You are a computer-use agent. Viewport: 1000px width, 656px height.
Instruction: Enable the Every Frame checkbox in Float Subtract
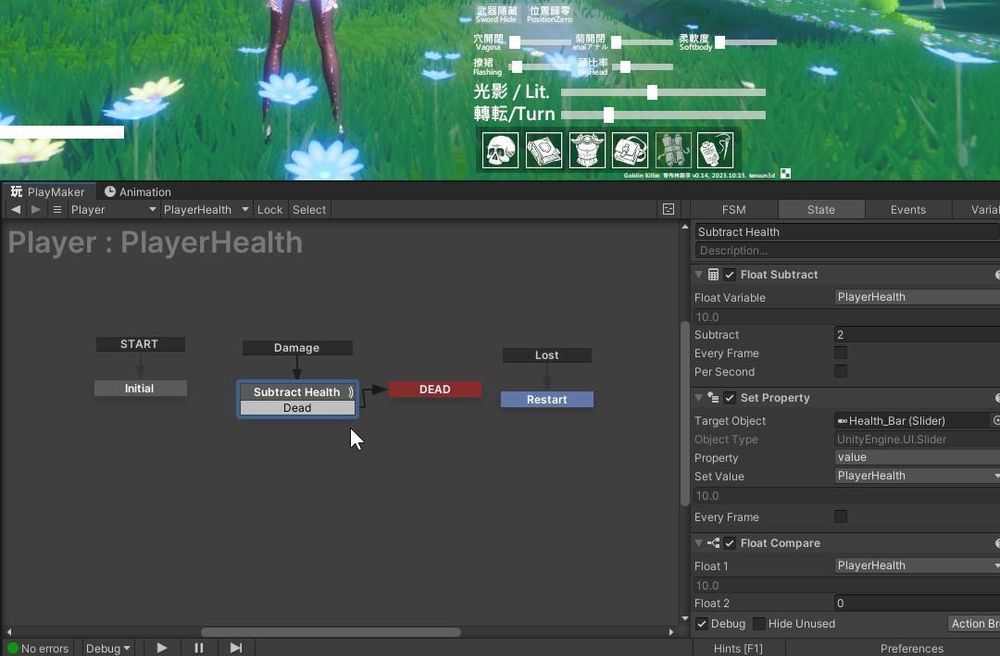(x=840, y=353)
